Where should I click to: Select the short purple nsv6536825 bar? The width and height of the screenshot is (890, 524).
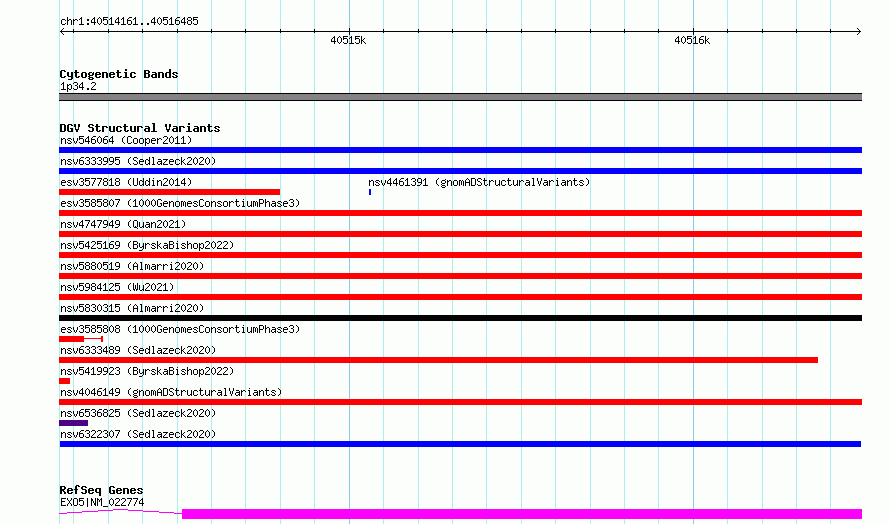pyautogui.click(x=73, y=423)
